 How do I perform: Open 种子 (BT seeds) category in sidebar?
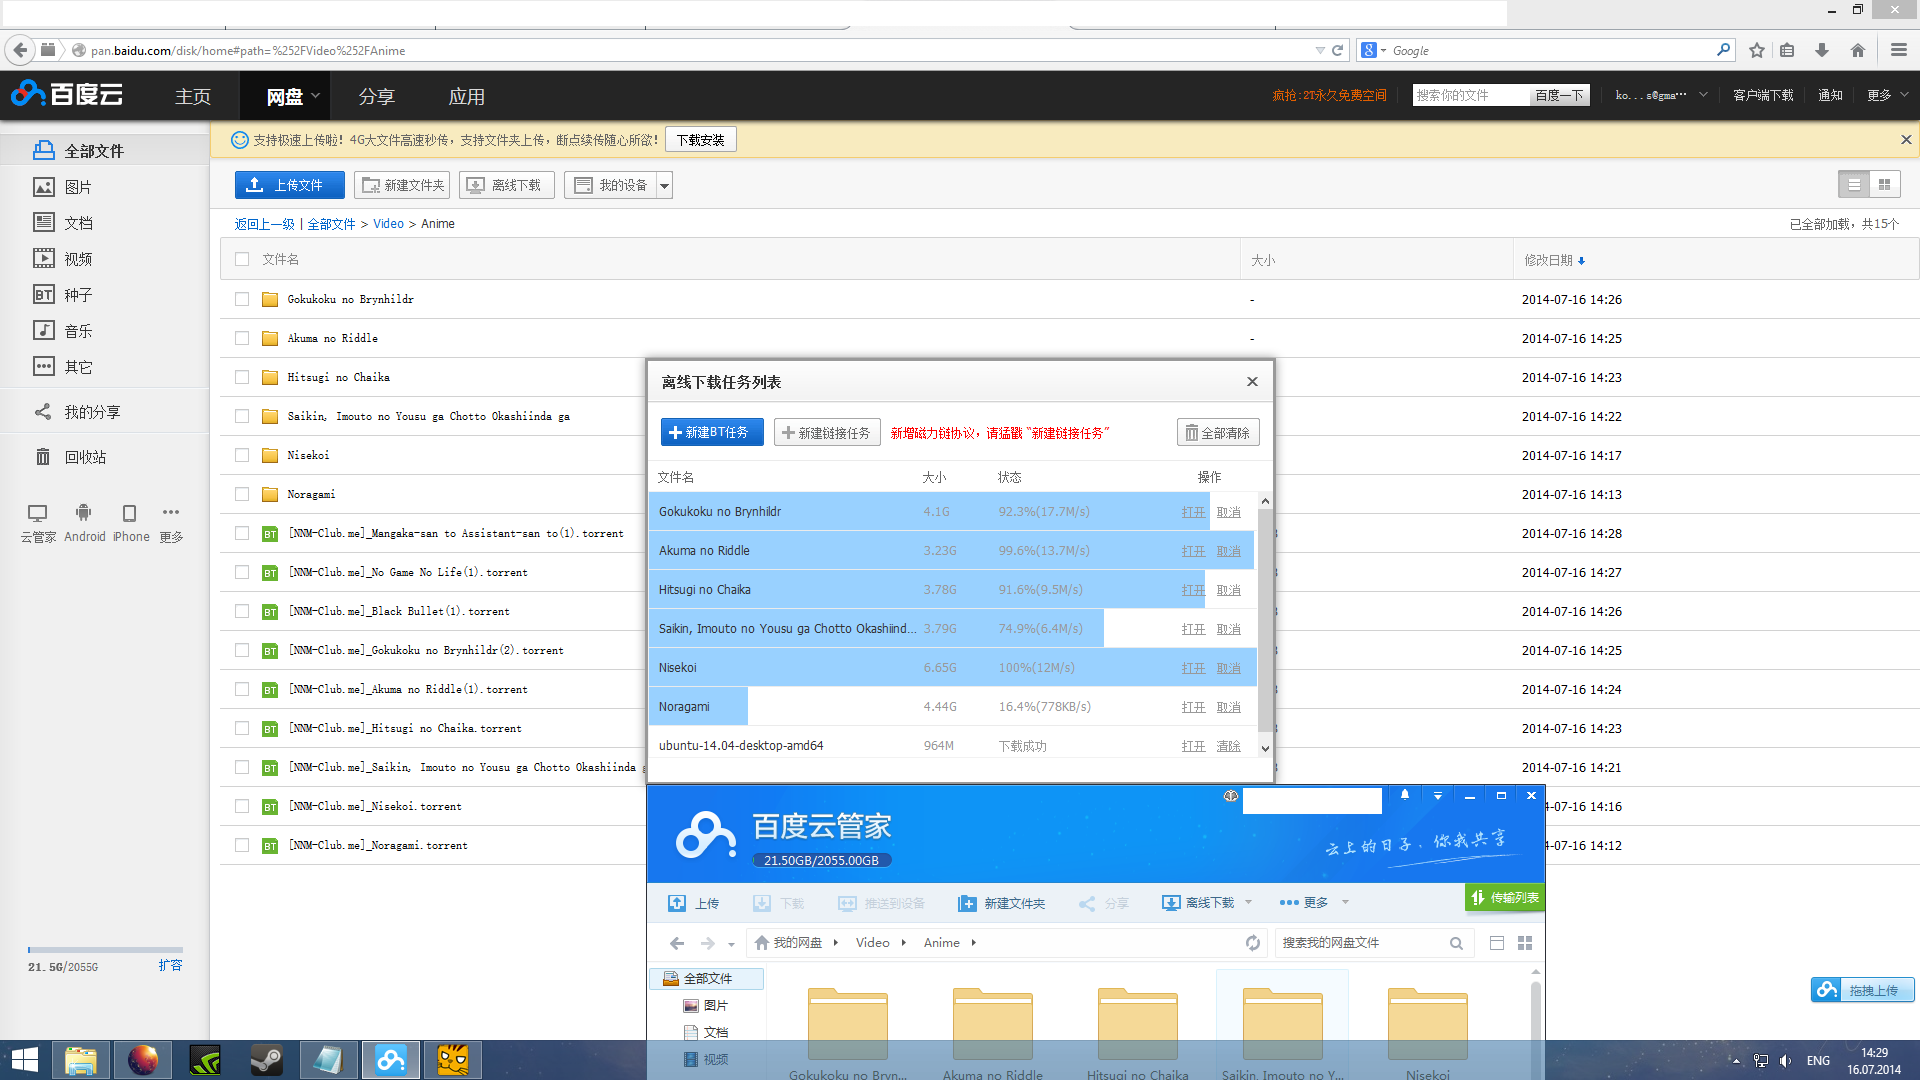63,295
